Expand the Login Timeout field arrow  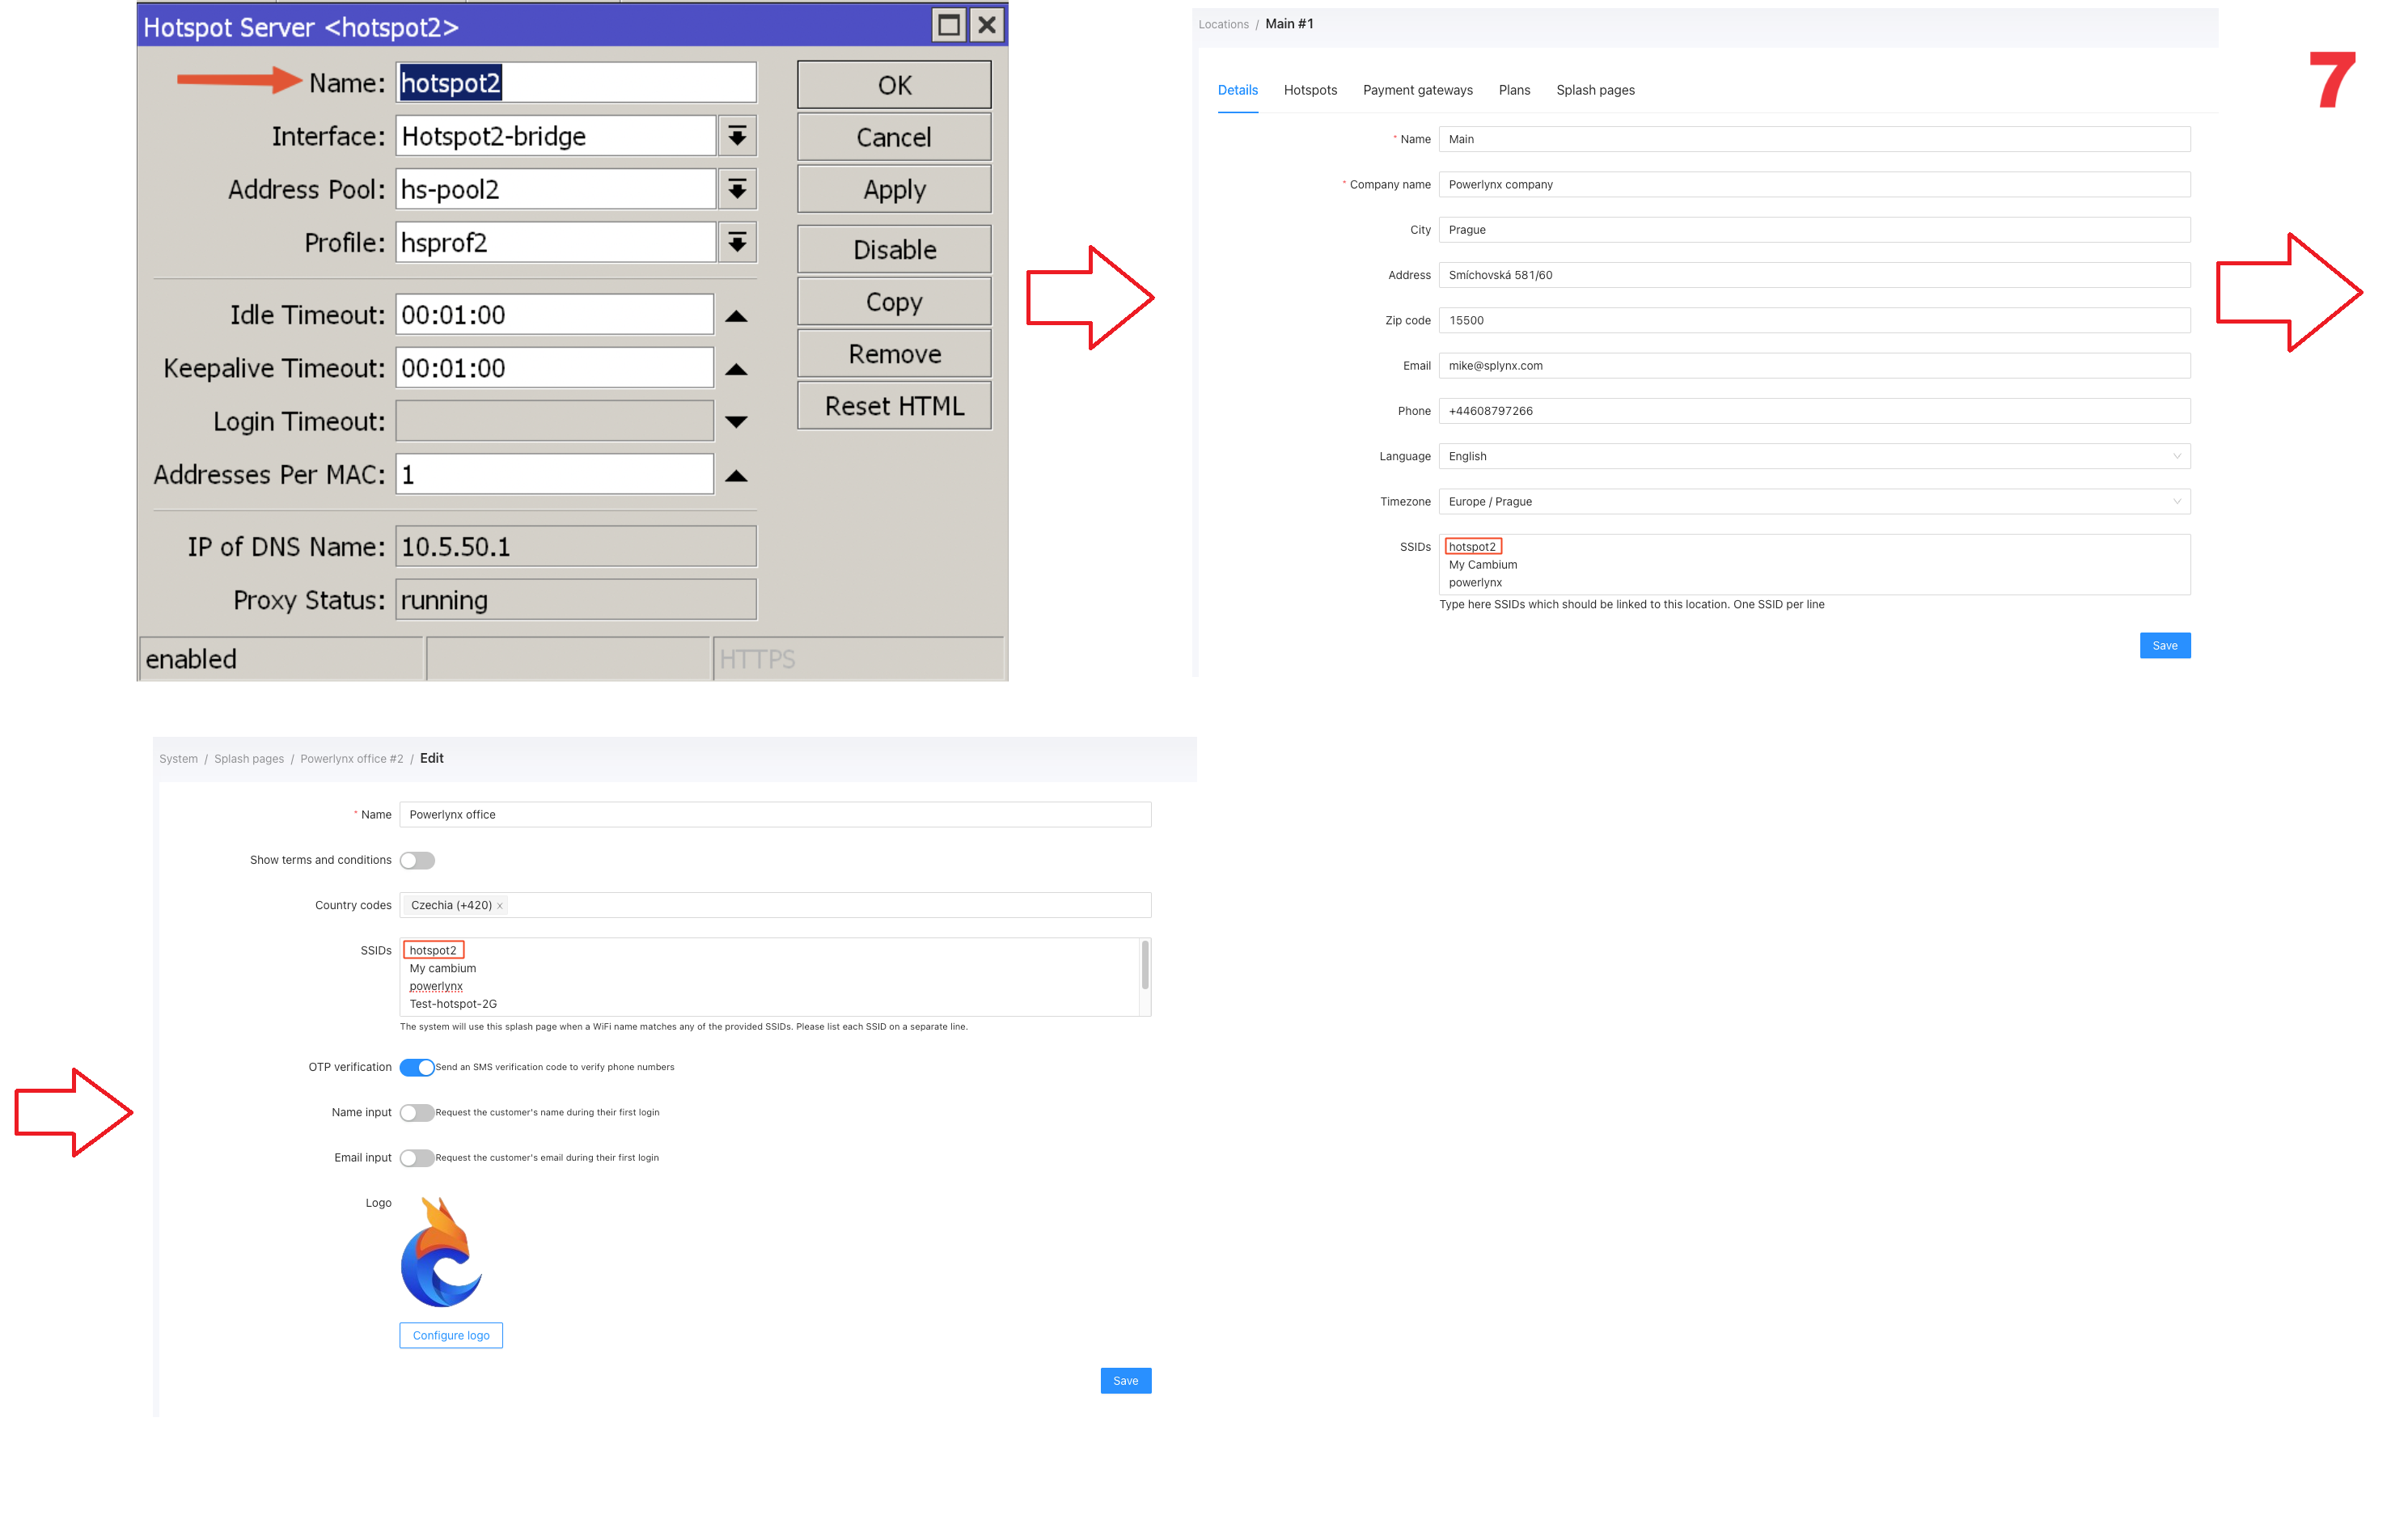(x=736, y=422)
